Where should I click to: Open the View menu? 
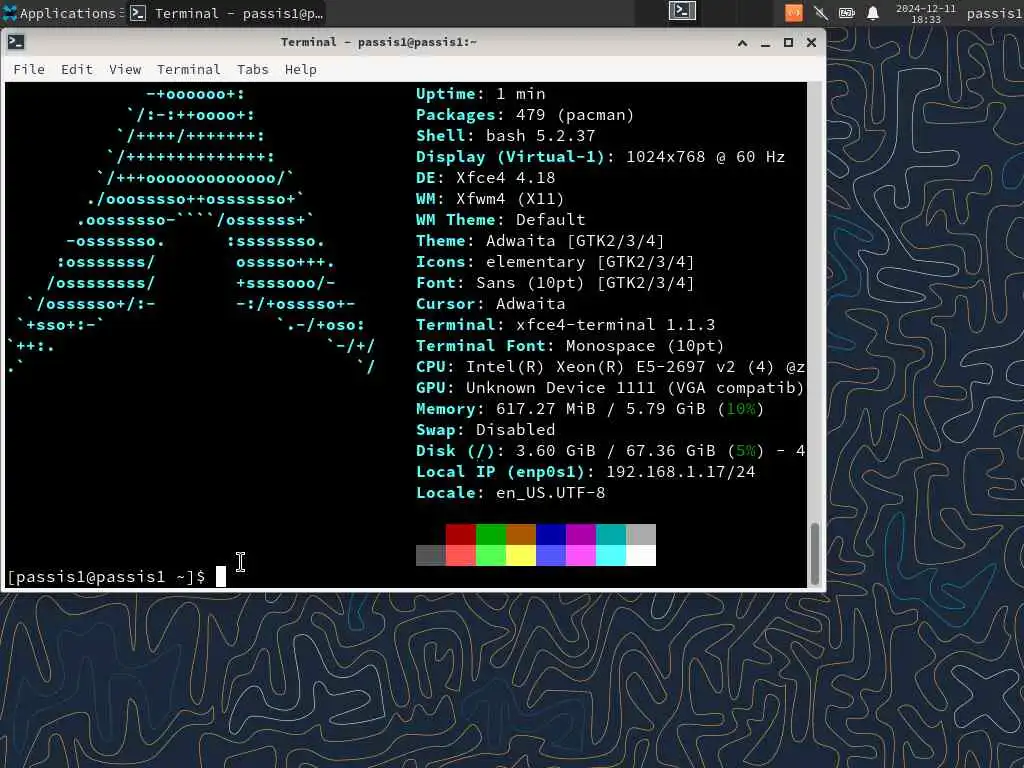tap(125, 69)
